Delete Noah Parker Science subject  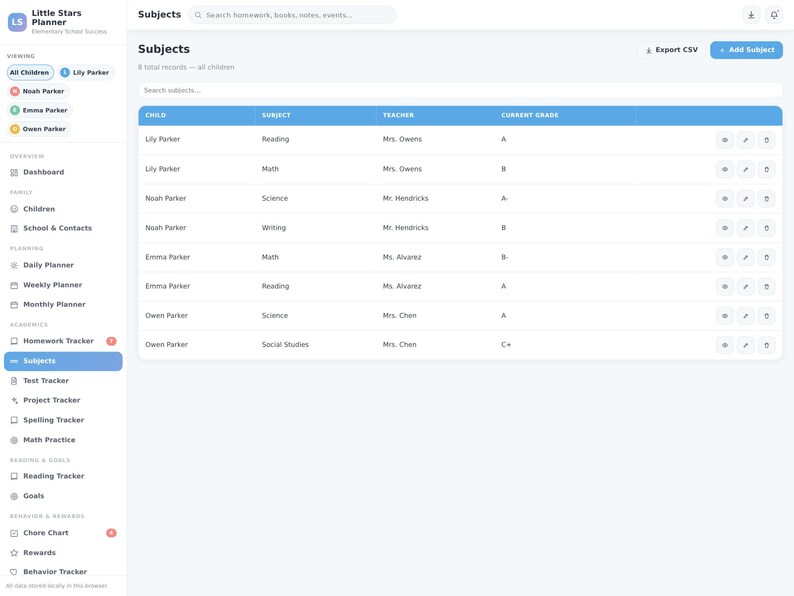click(766, 199)
